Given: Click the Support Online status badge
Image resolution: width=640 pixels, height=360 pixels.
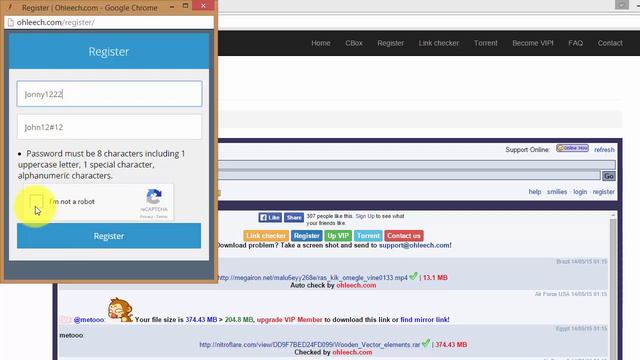Looking at the screenshot, I should (x=572, y=148).
